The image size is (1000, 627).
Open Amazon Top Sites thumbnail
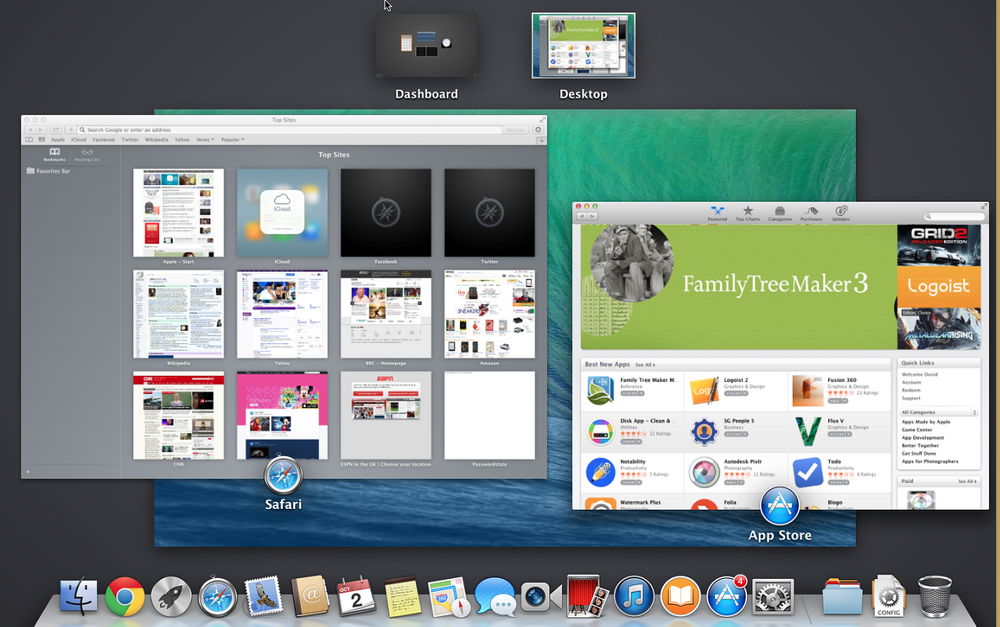coord(490,314)
